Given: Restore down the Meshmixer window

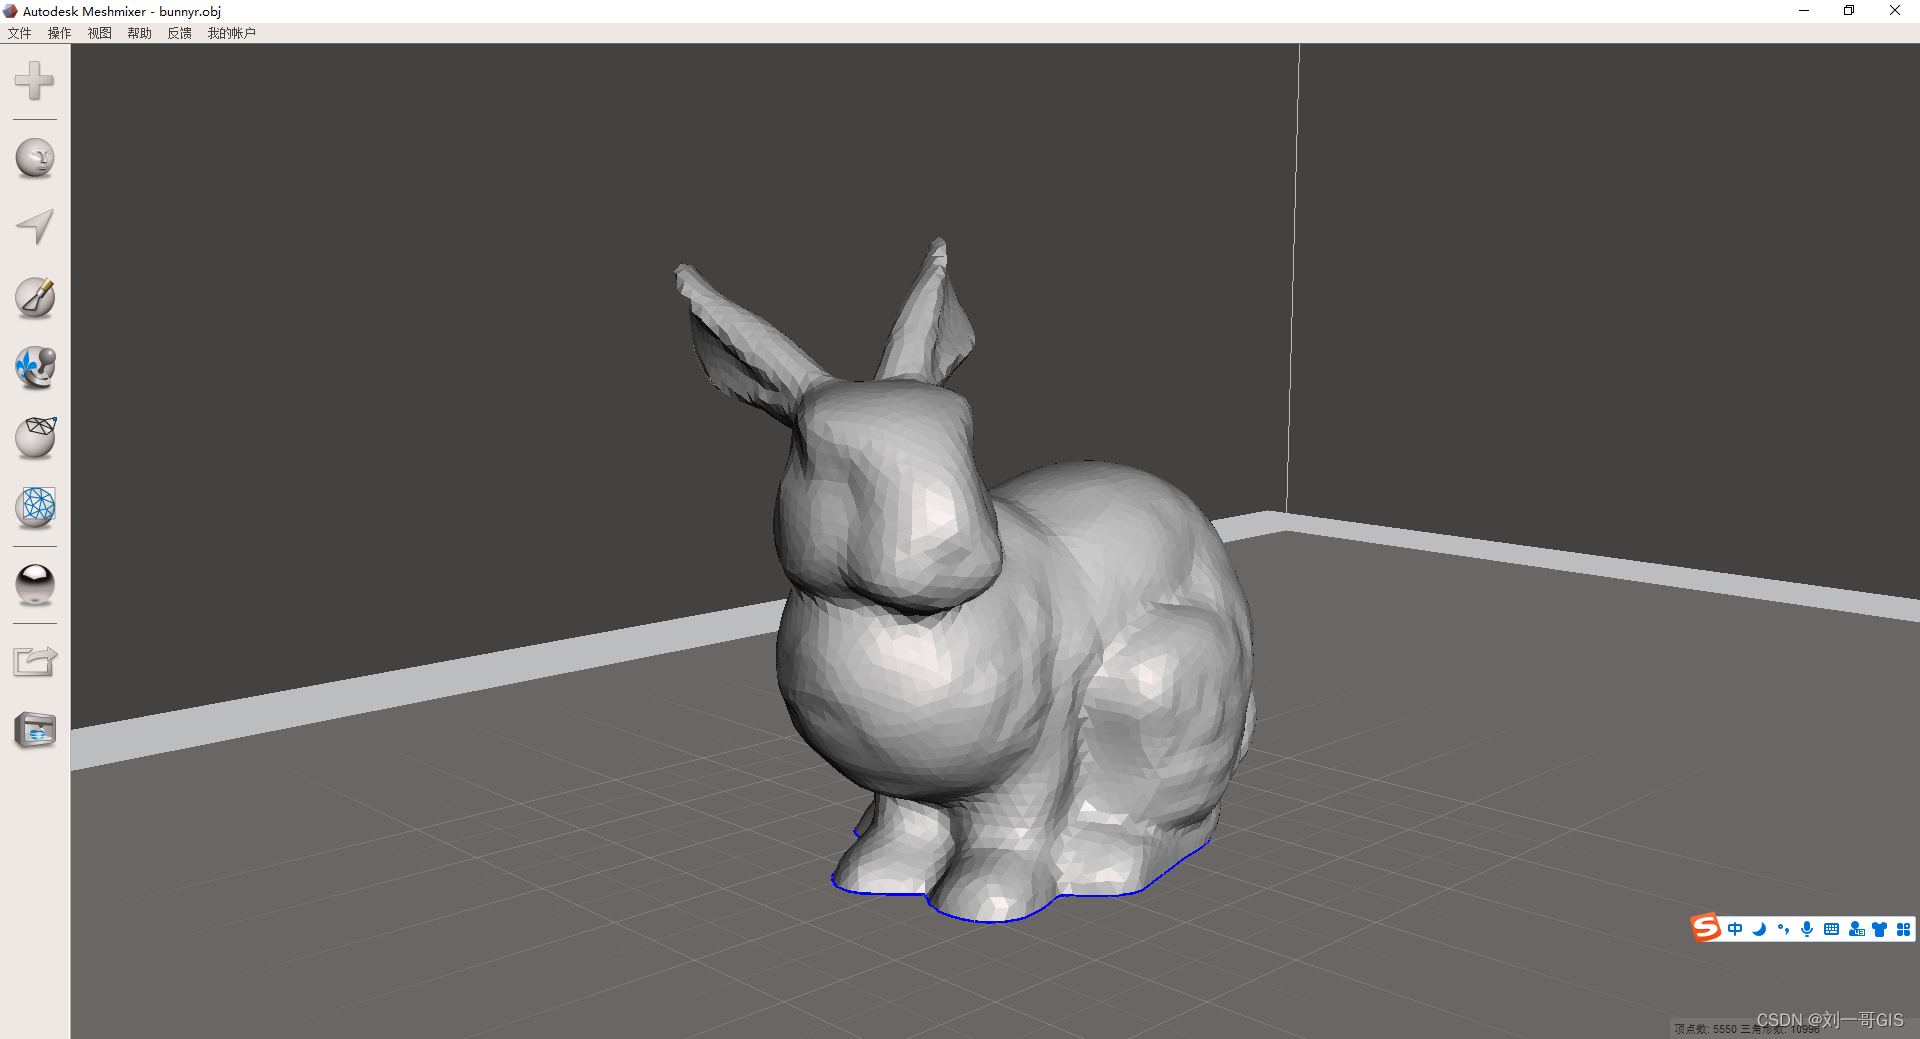Looking at the screenshot, I should click(x=1849, y=11).
